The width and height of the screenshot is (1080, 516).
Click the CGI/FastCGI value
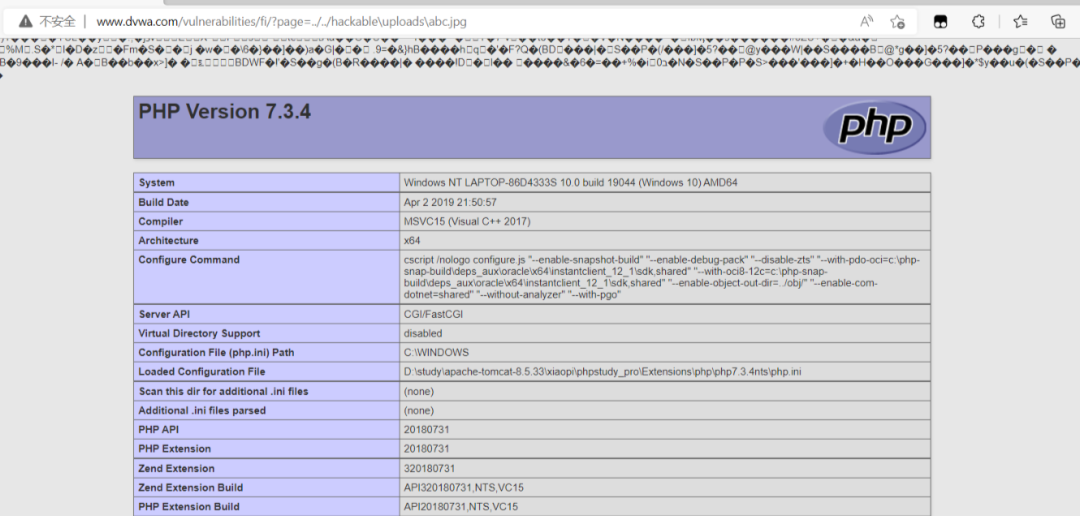[x=435, y=313]
